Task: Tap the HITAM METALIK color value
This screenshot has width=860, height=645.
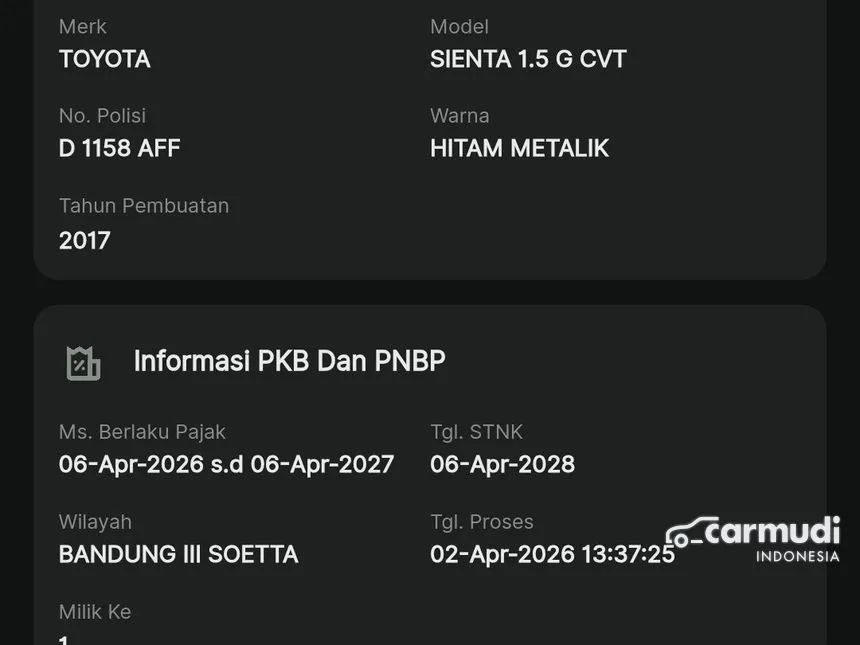Action: [519, 148]
